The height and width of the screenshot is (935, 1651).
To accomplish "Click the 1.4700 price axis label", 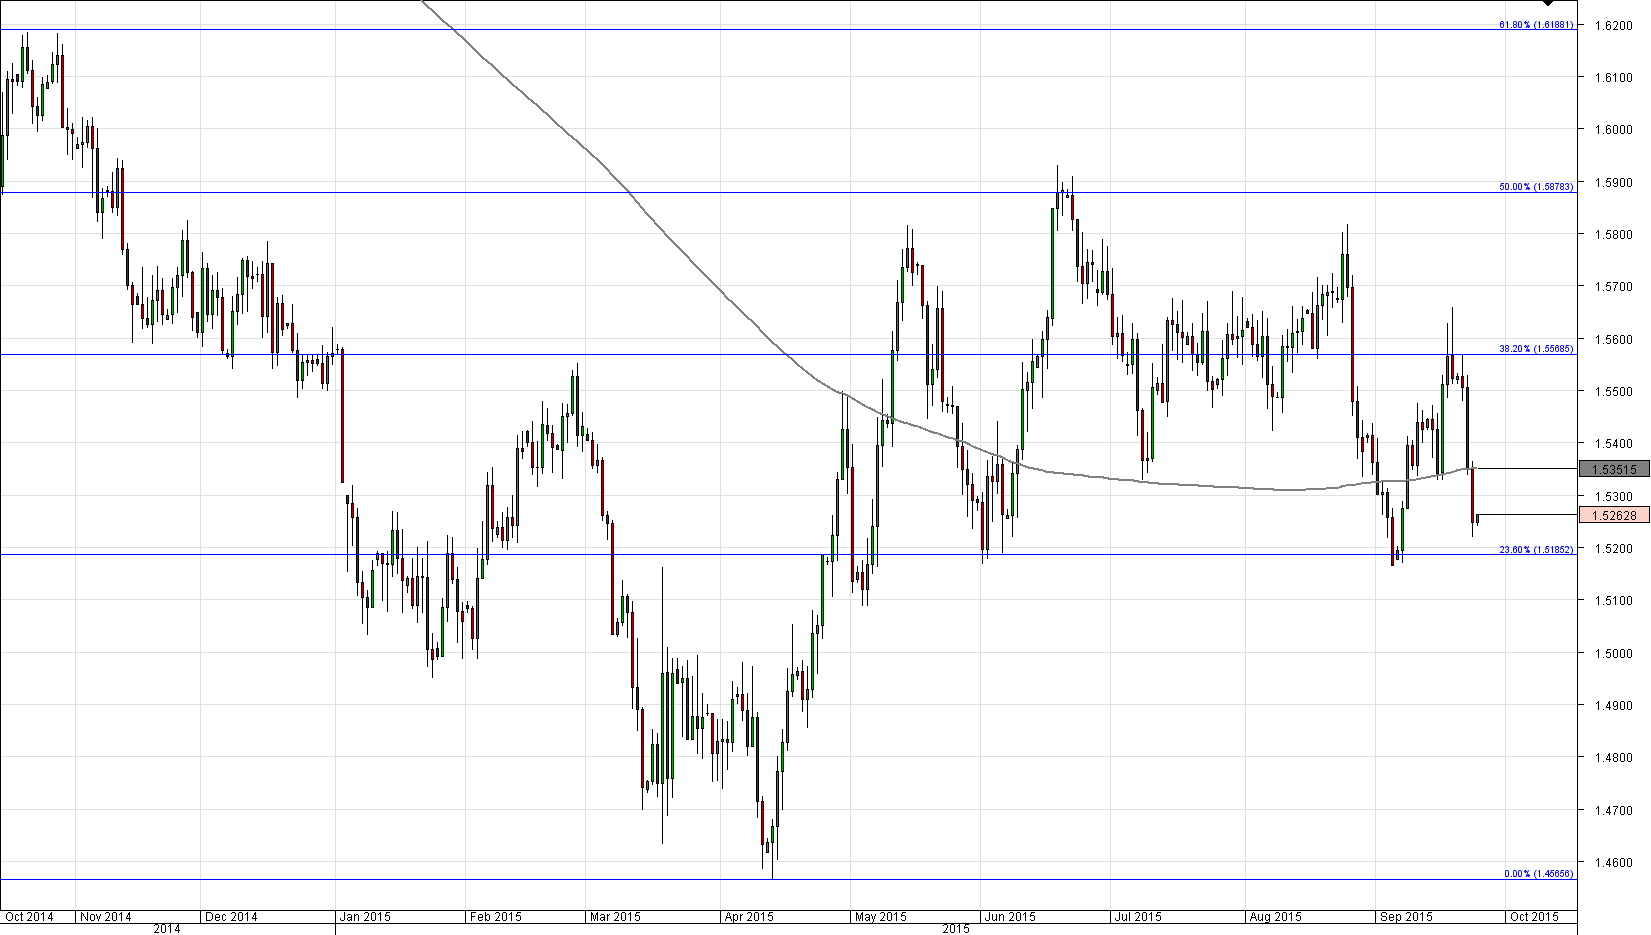I will [x=1613, y=810].
